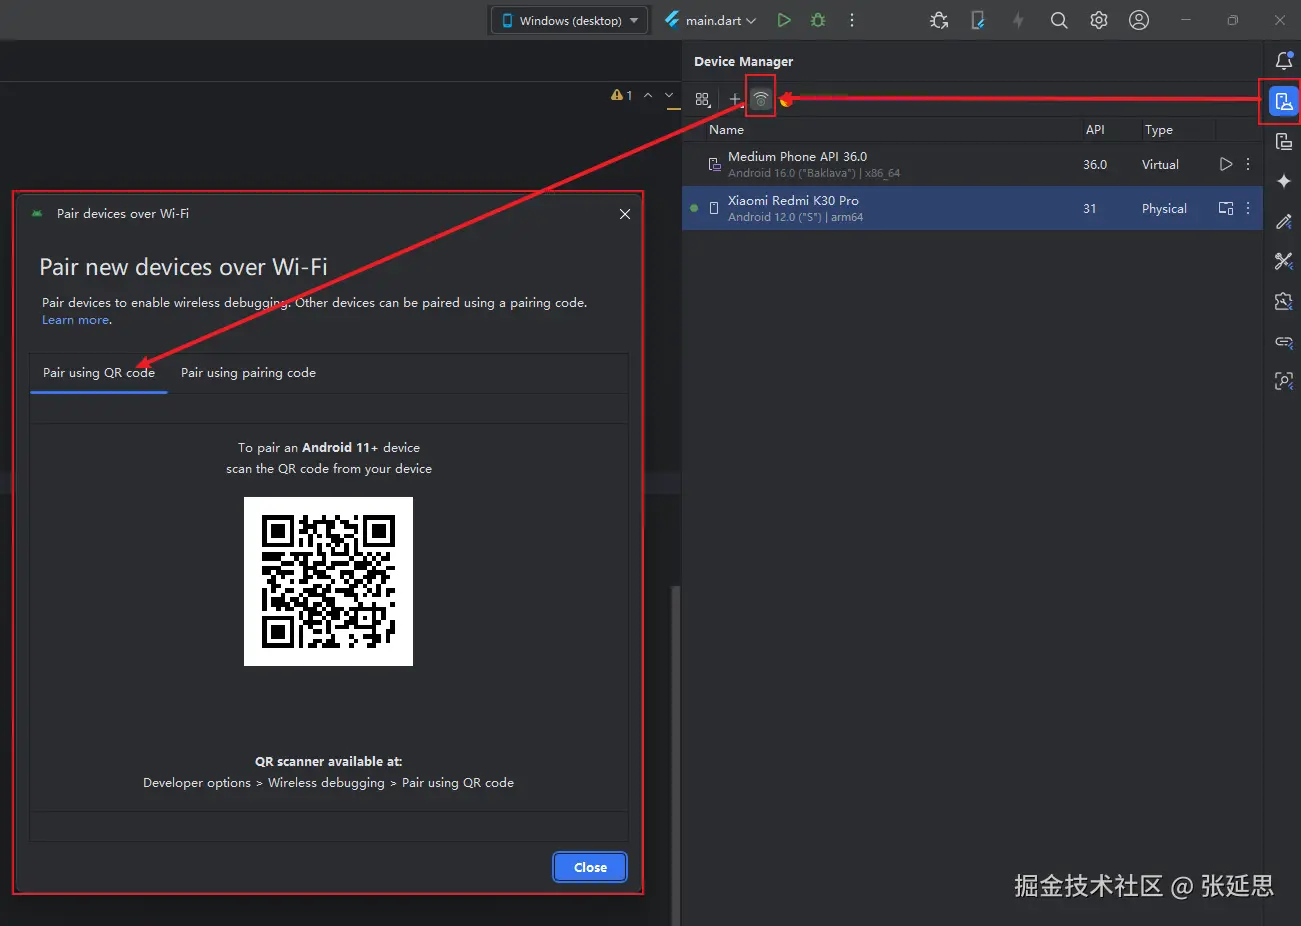The height and width of the screenshot is (926, 1301).
Task: Click the device grouping icon in the Device Manager toolbar
Action: click(702, 99)
